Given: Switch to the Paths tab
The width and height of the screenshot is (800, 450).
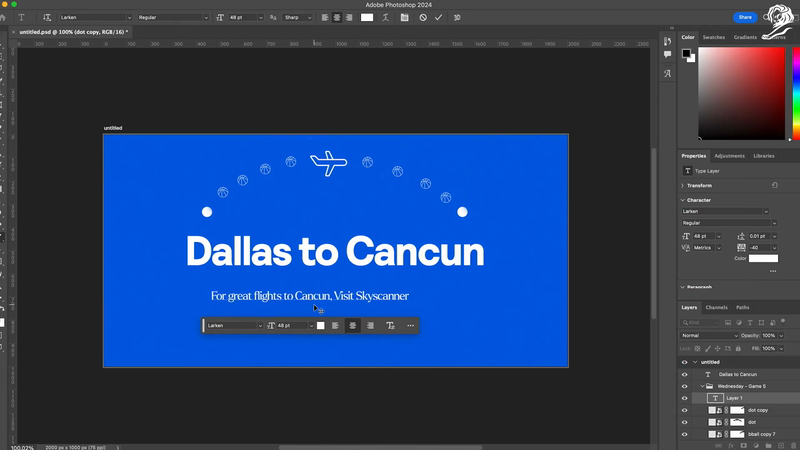Looking at the screenshot, I should point(742,308).
